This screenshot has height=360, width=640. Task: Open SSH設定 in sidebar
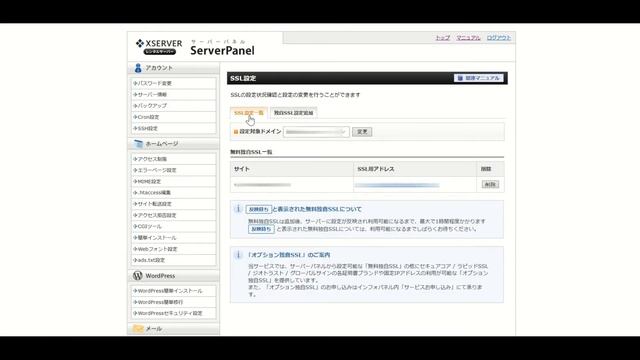tap(173, 128)
